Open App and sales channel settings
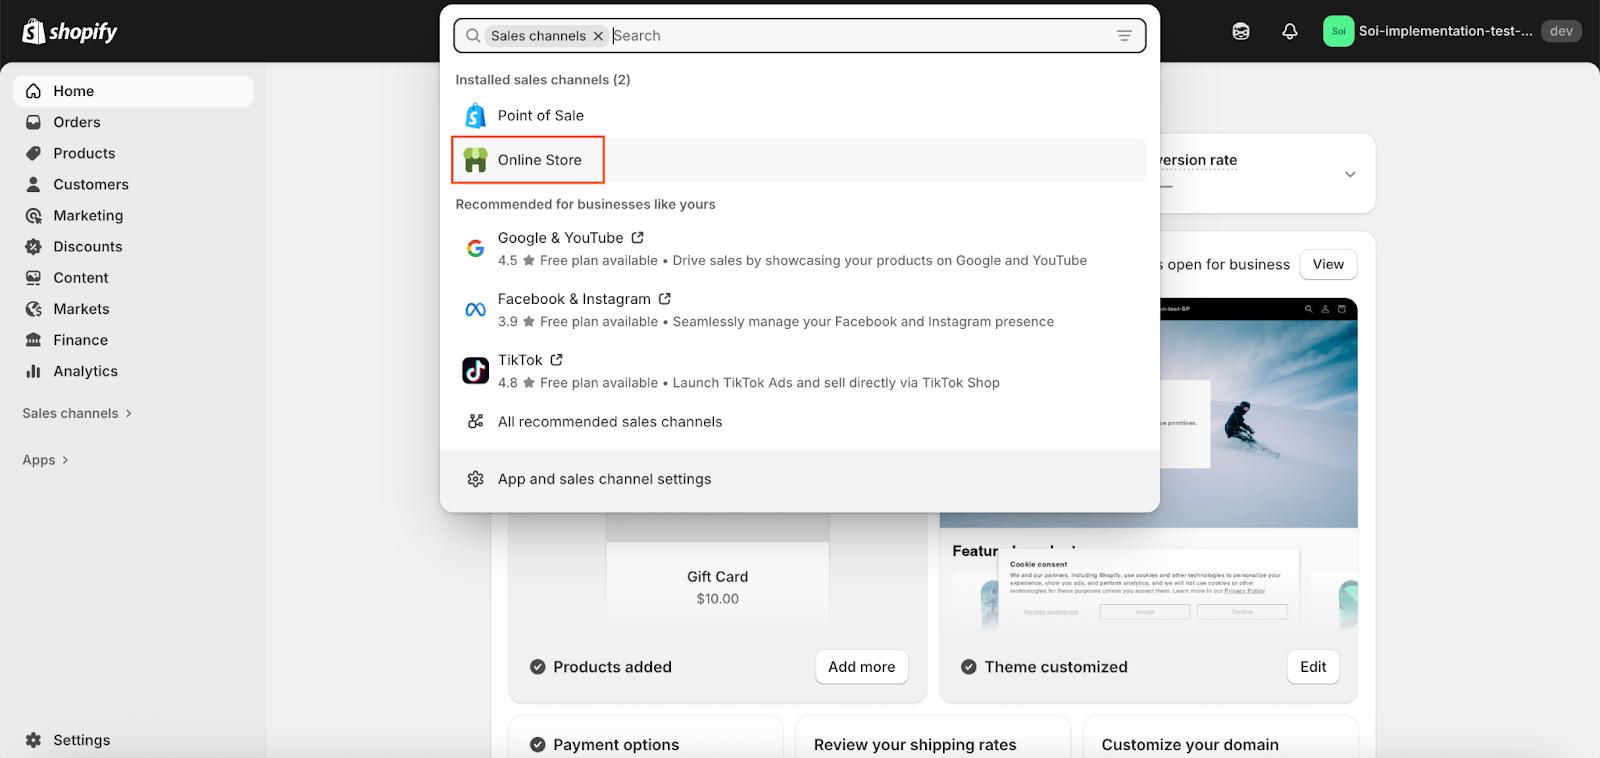The width and height of the screenshot is (1600, 758). coord(604,479)
